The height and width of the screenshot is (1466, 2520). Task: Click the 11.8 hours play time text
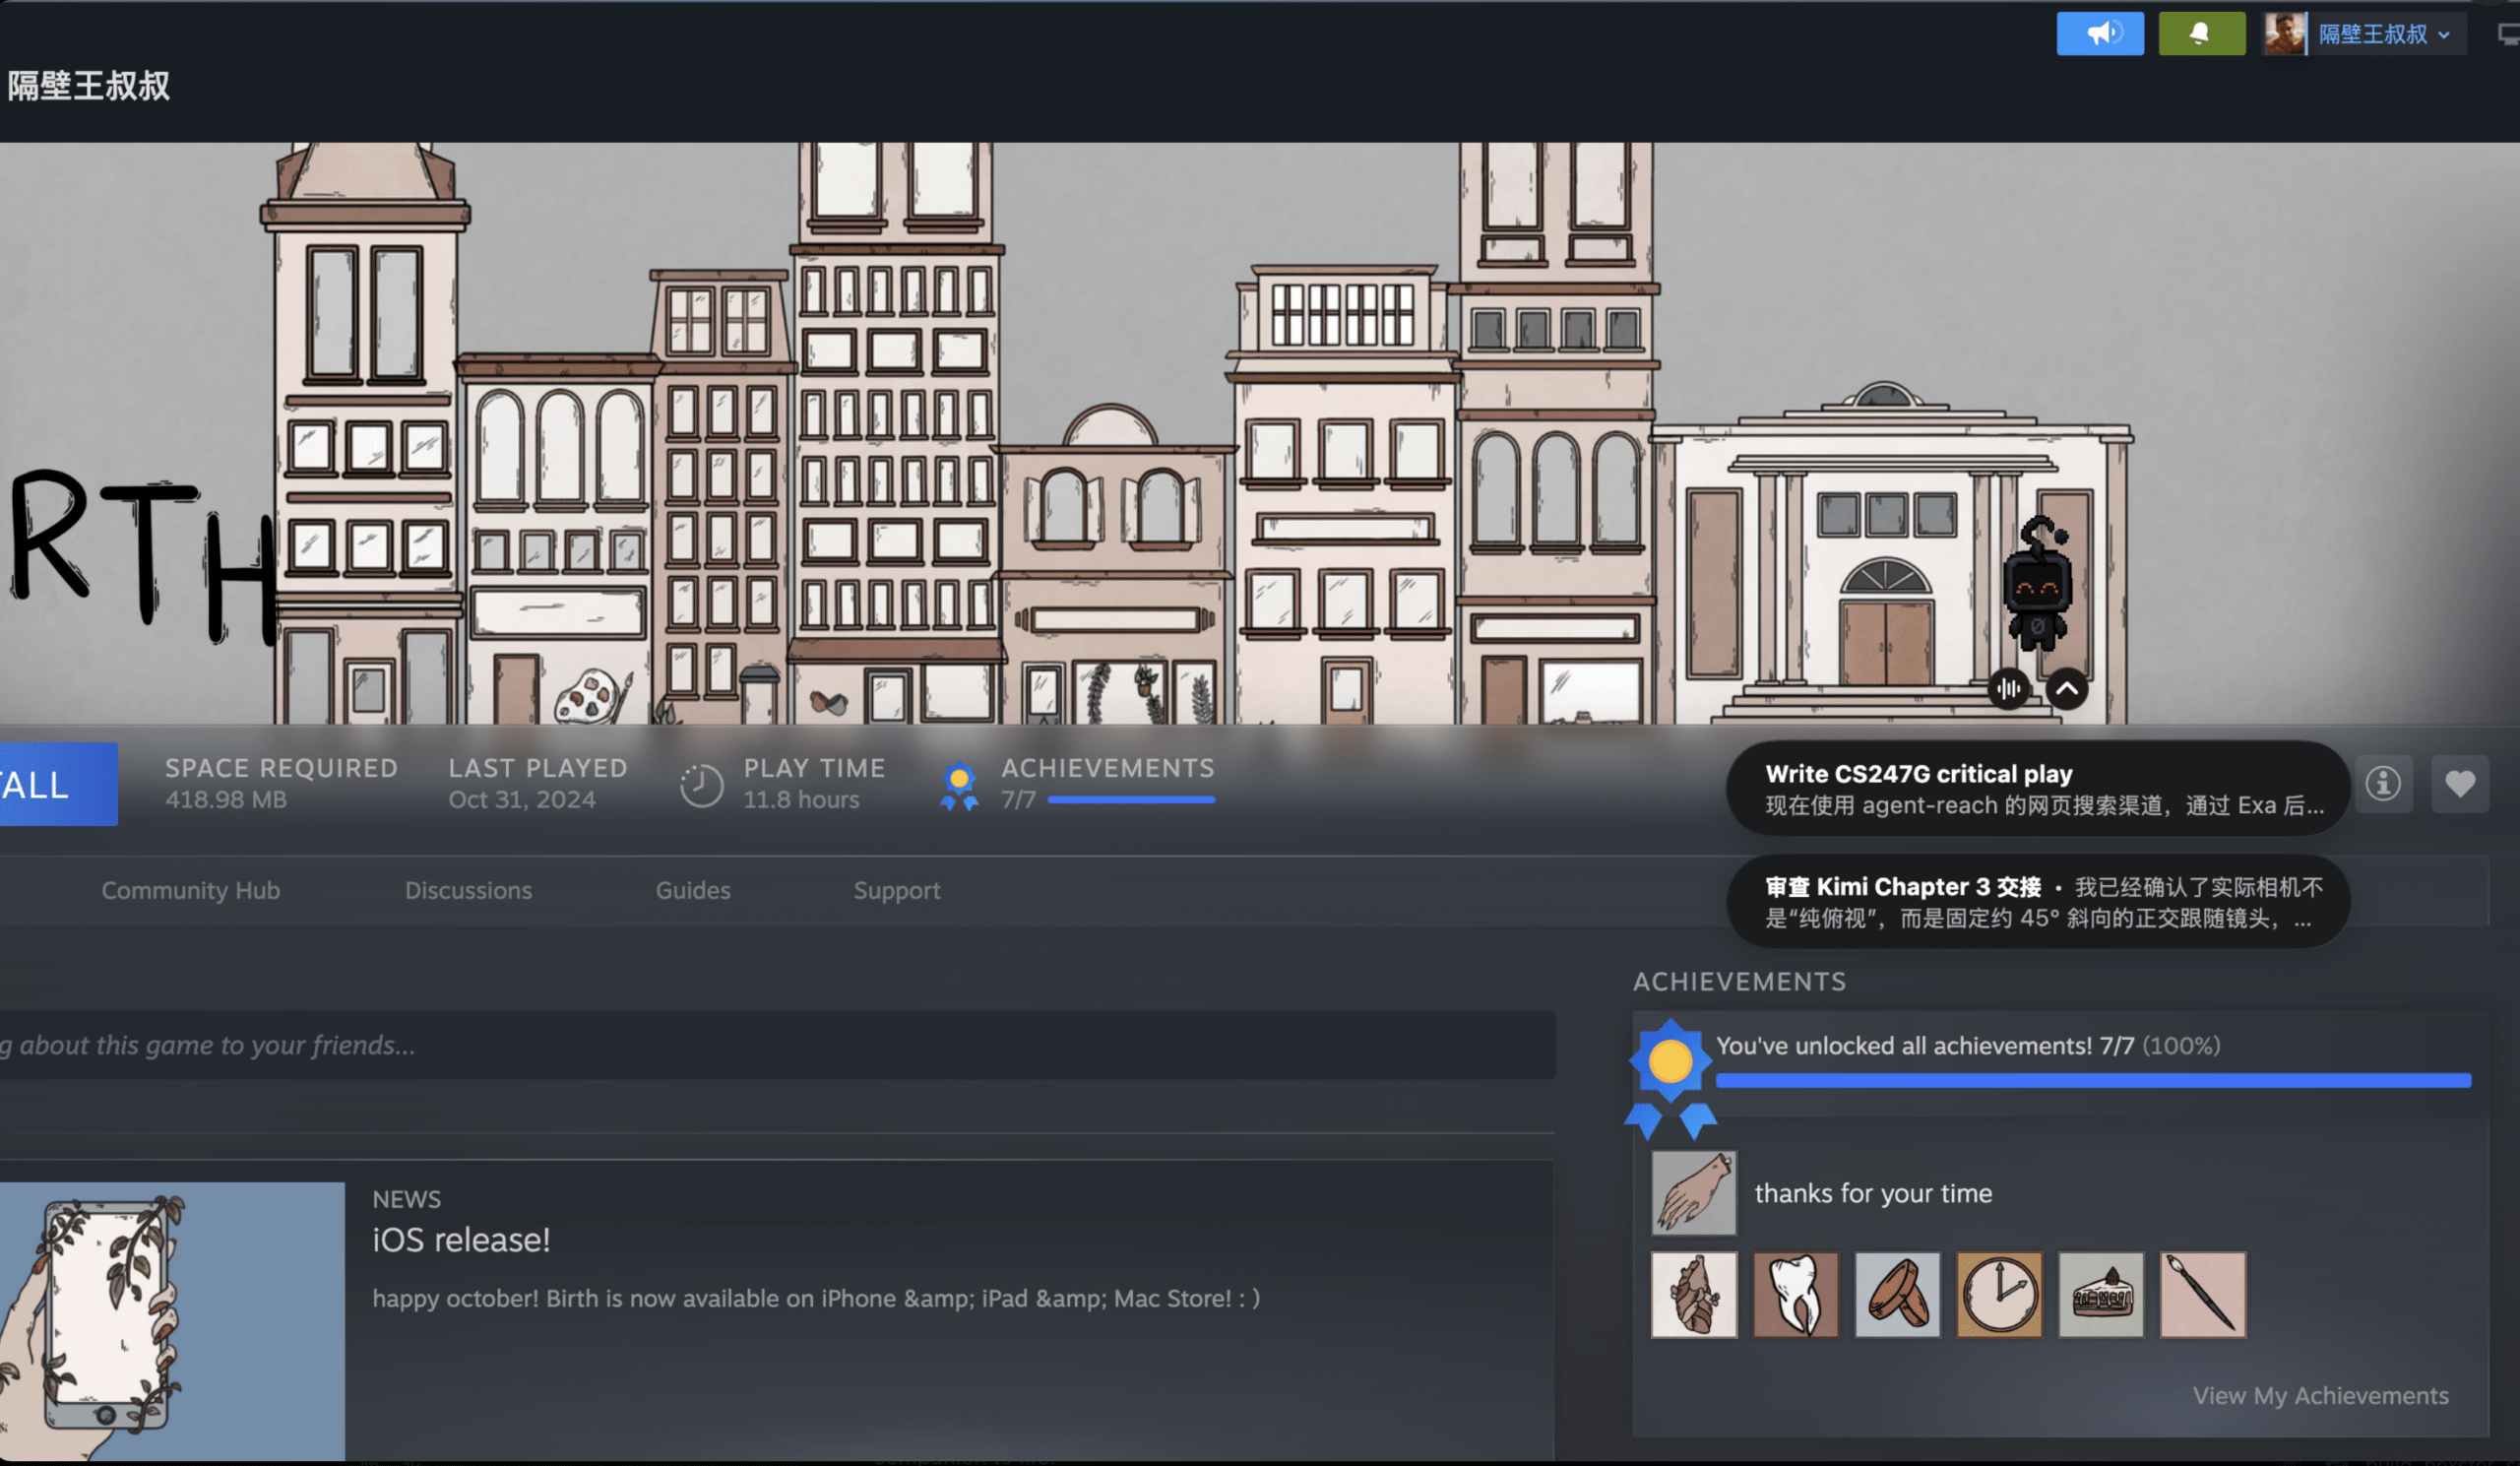tap(801, 800)
